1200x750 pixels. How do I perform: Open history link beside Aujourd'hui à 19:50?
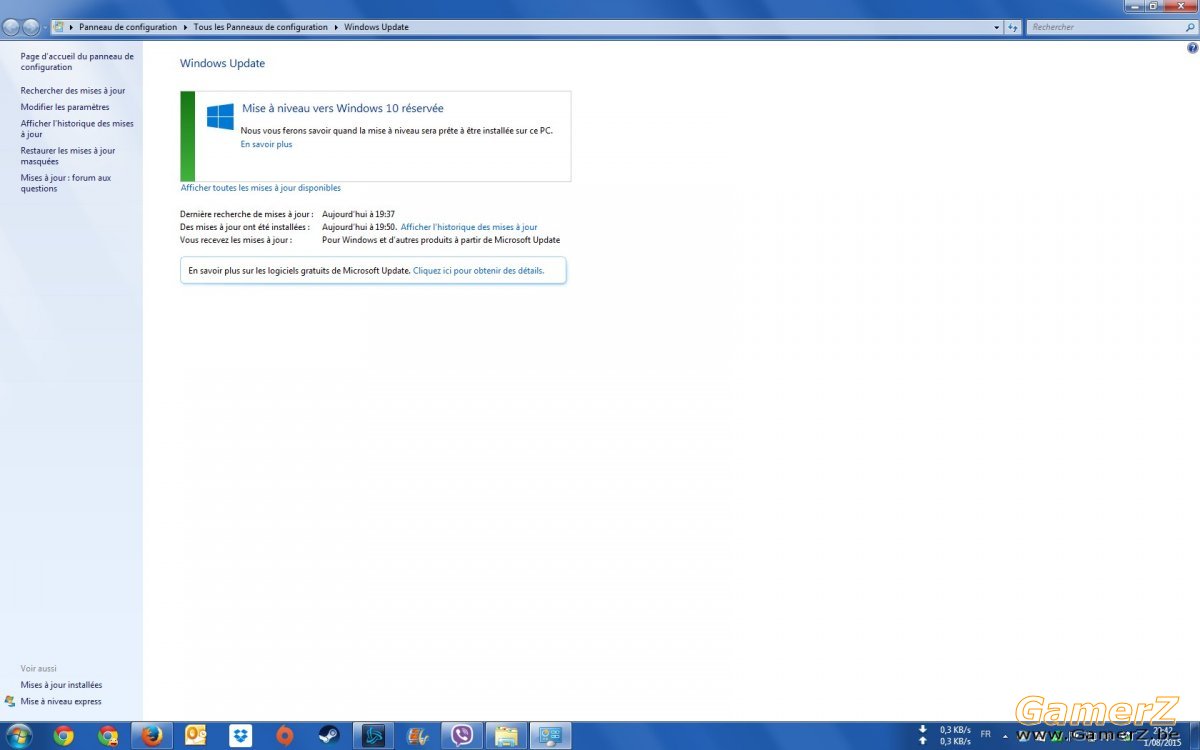pyautogui.click(x=469, y=227)
